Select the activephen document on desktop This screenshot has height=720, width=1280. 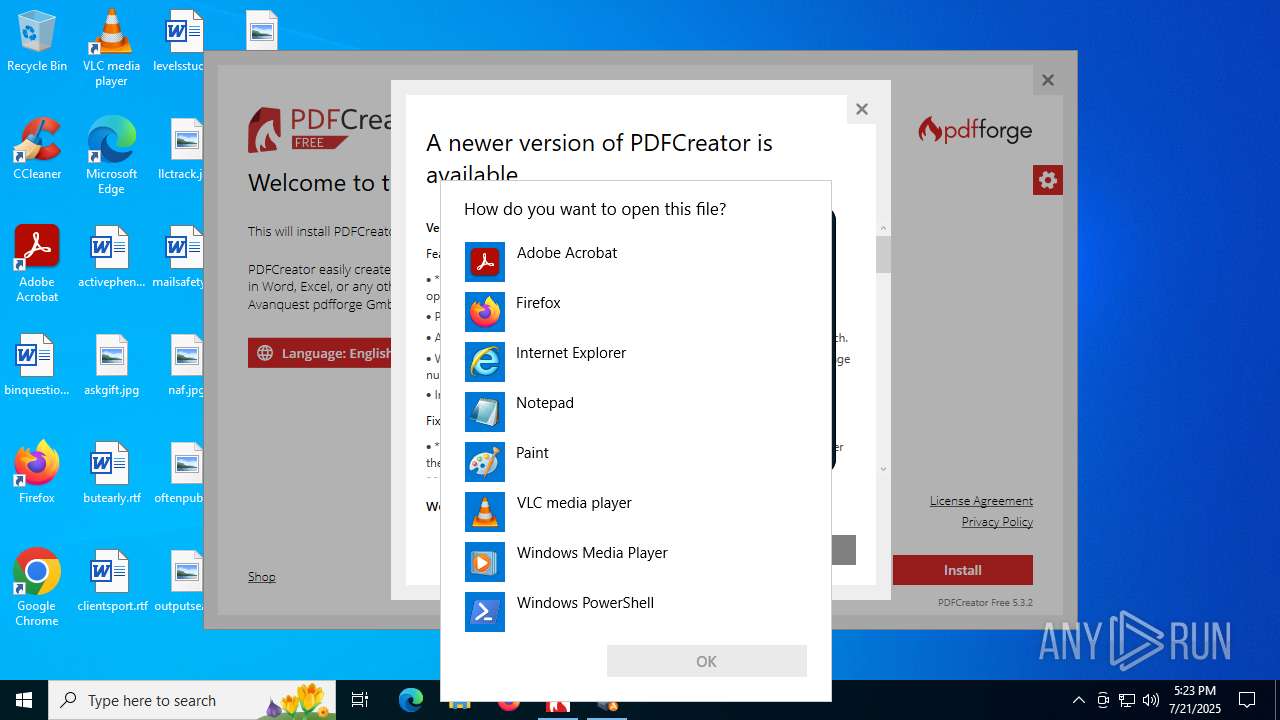[x=111, y=257]
